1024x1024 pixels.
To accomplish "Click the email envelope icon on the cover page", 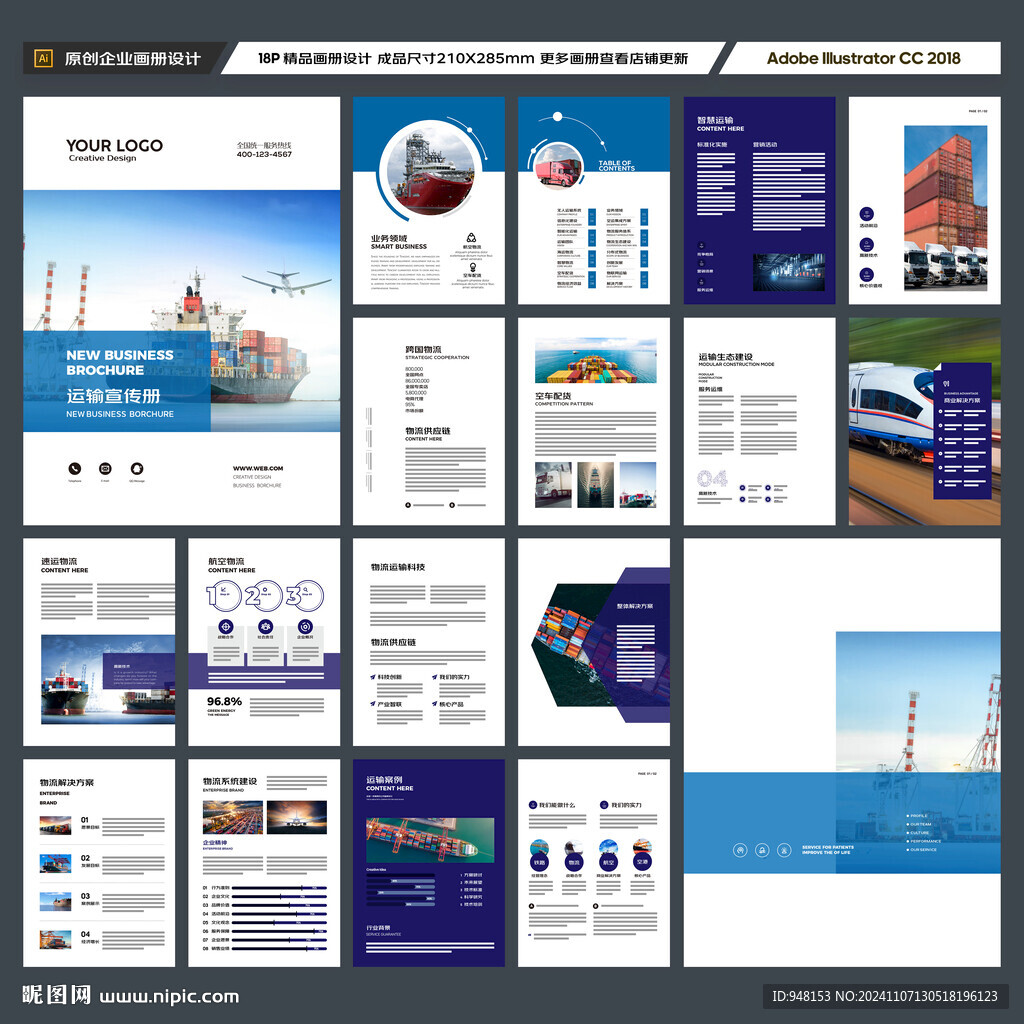I will pos(105,468).
